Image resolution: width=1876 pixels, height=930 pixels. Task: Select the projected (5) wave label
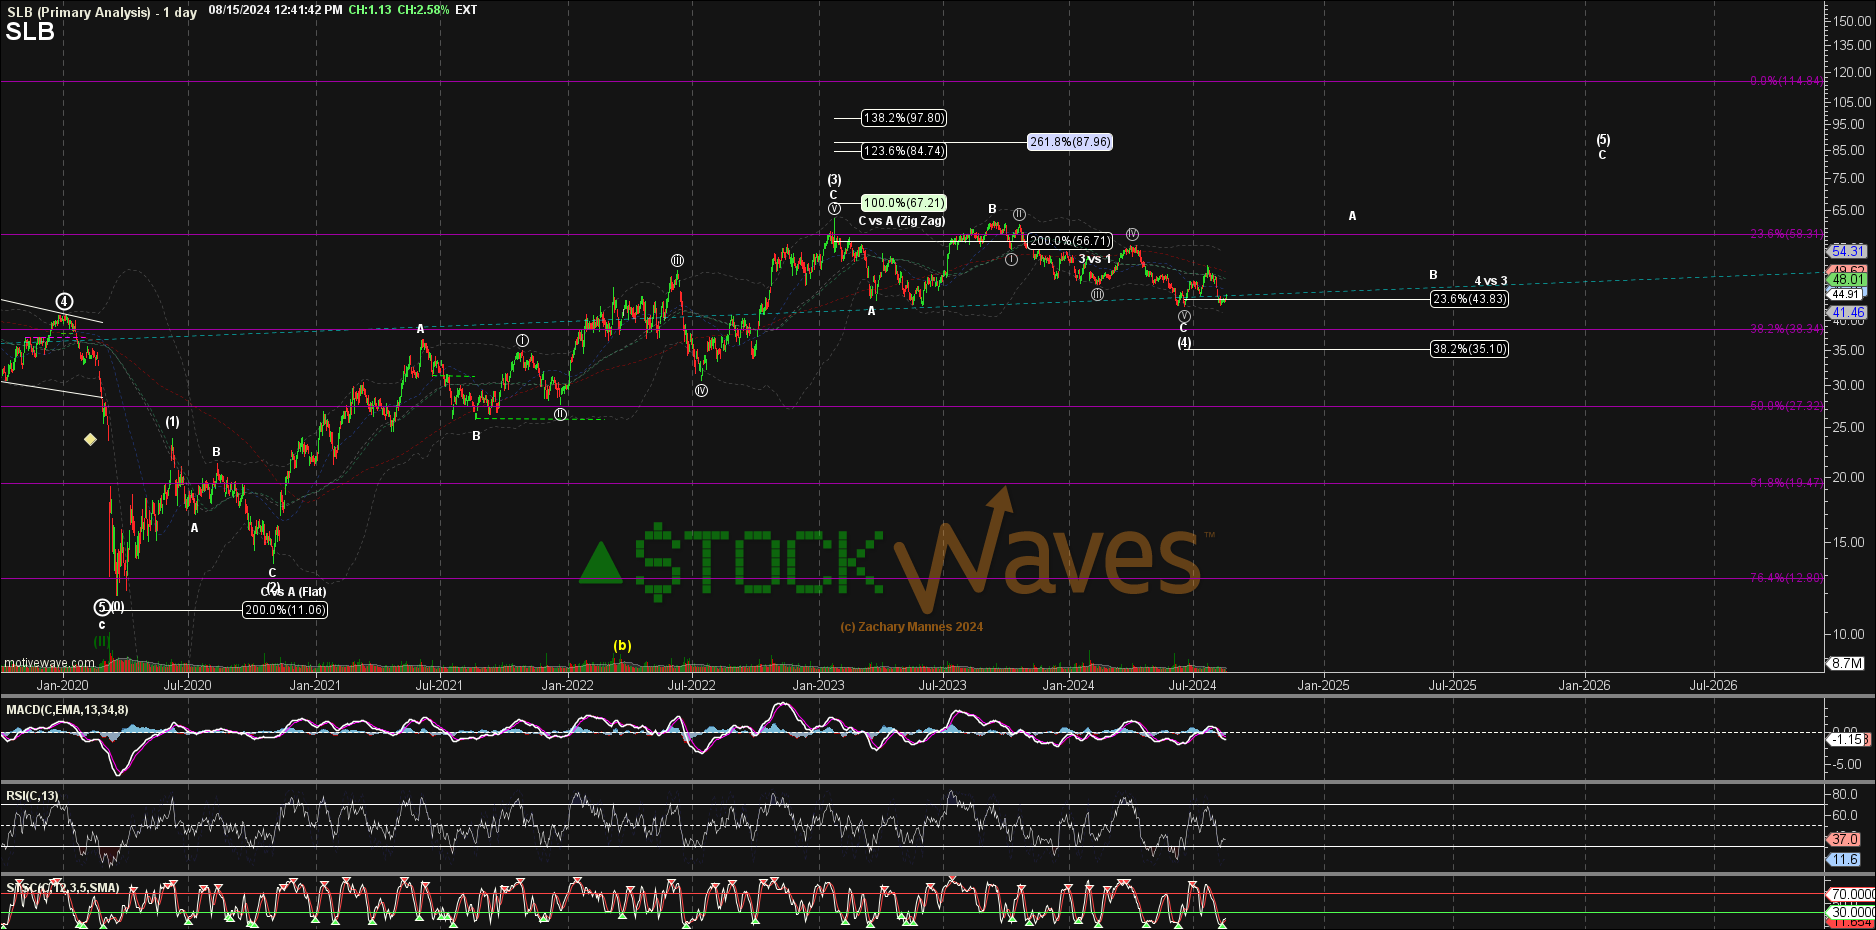1603,140
